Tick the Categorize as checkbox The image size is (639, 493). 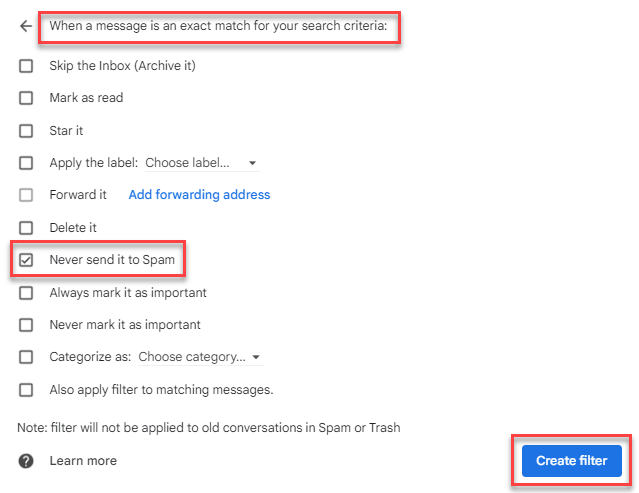pyautogui.click(x=26, y=357)
